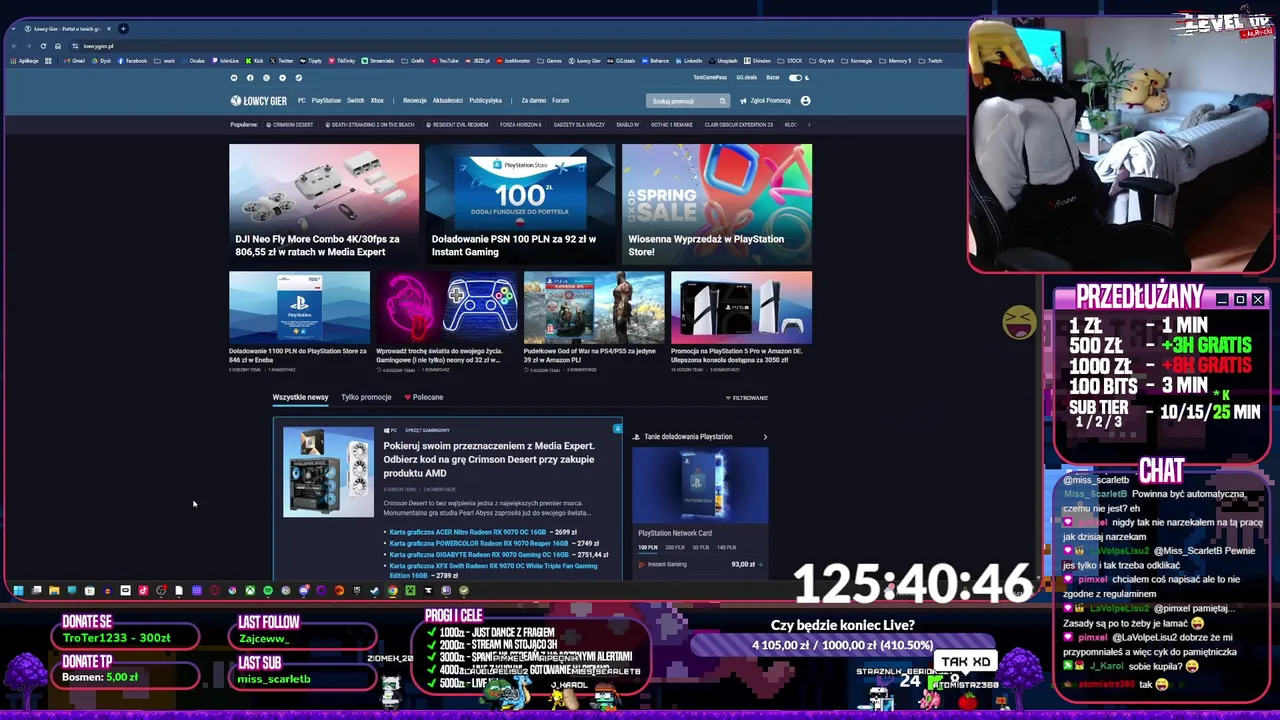Open the GIGABYTE Radeon RX 9070 Gaming link
1280x720 pixels.
click(x=478, y=554)
